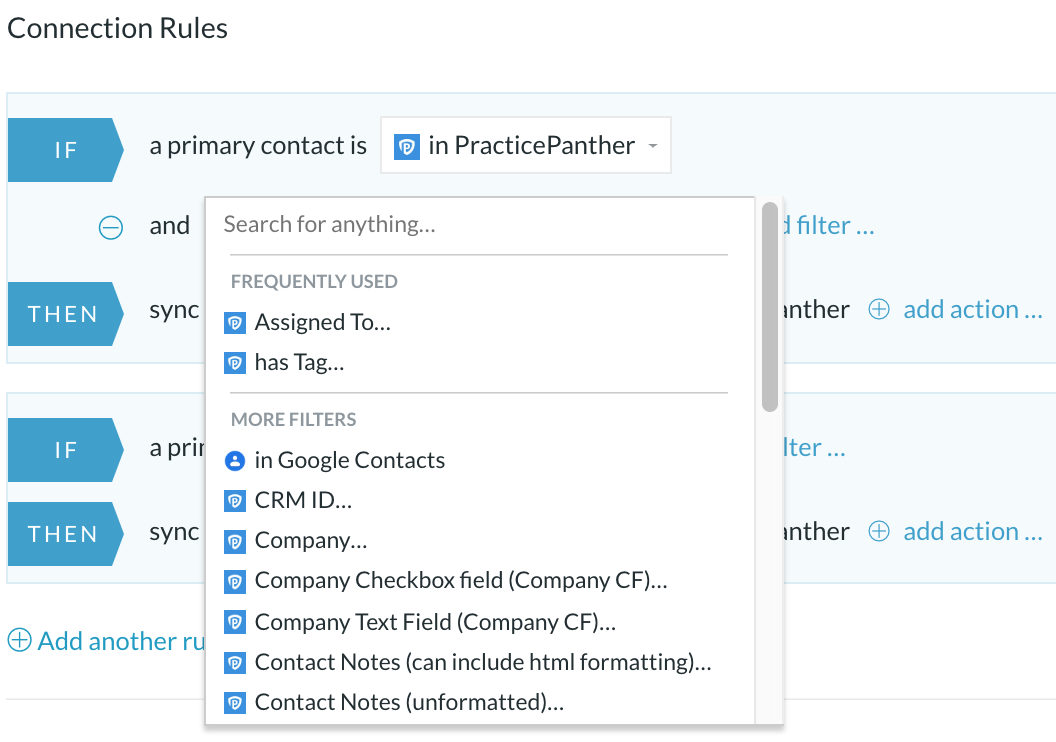Click the Google Contacts person icon
The image size is (1056, 742).
234,461
